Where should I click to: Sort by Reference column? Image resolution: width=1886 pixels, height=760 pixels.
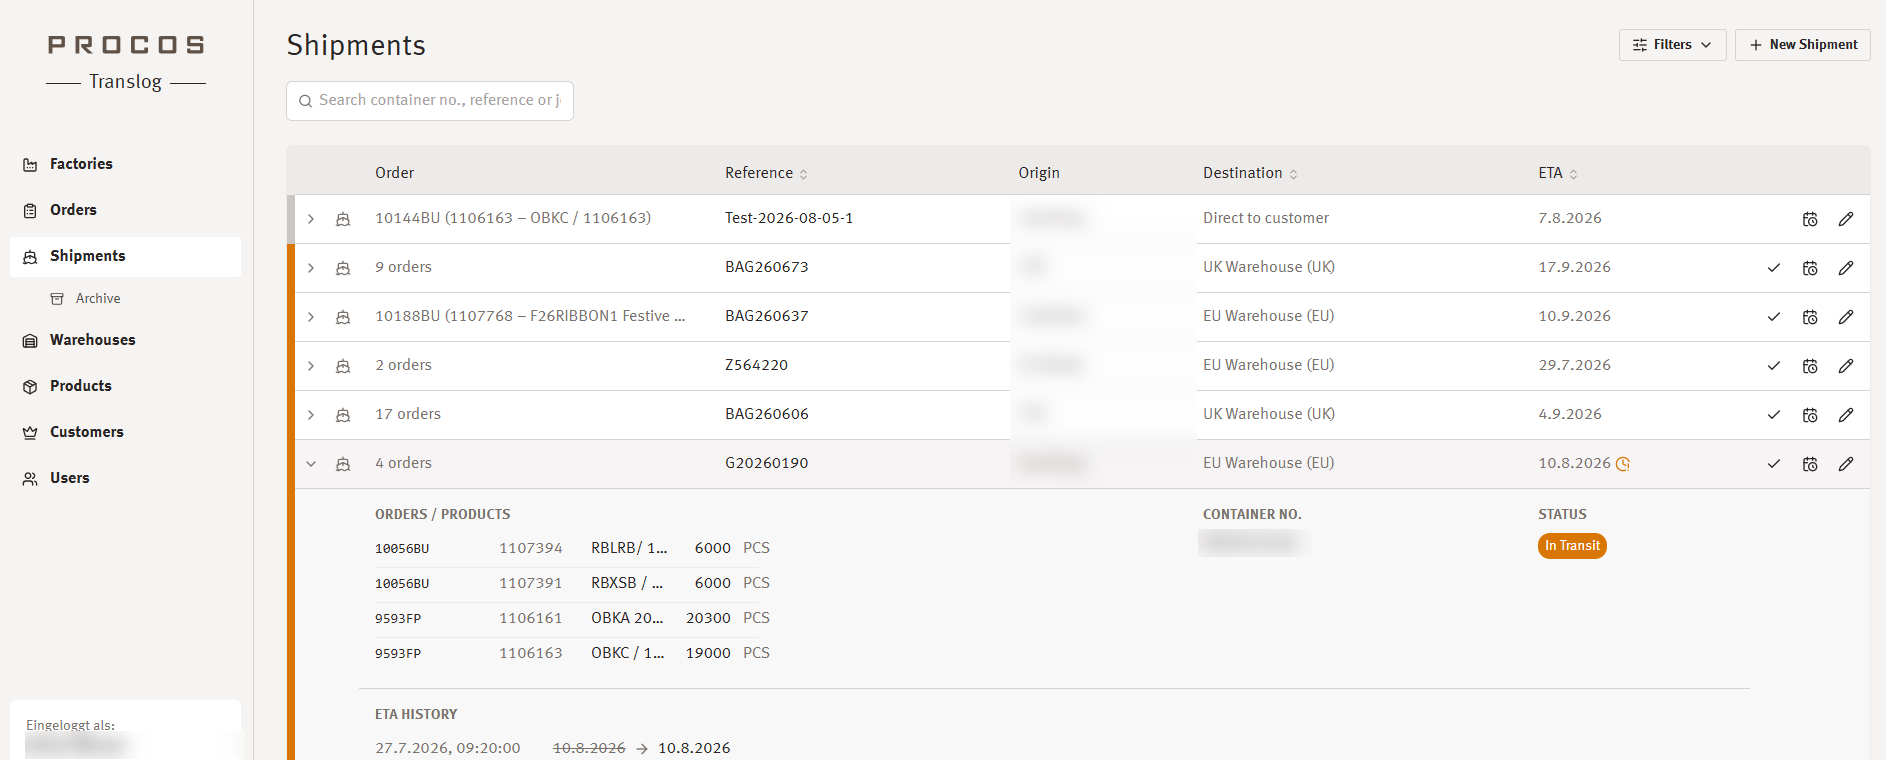[766, 173]
